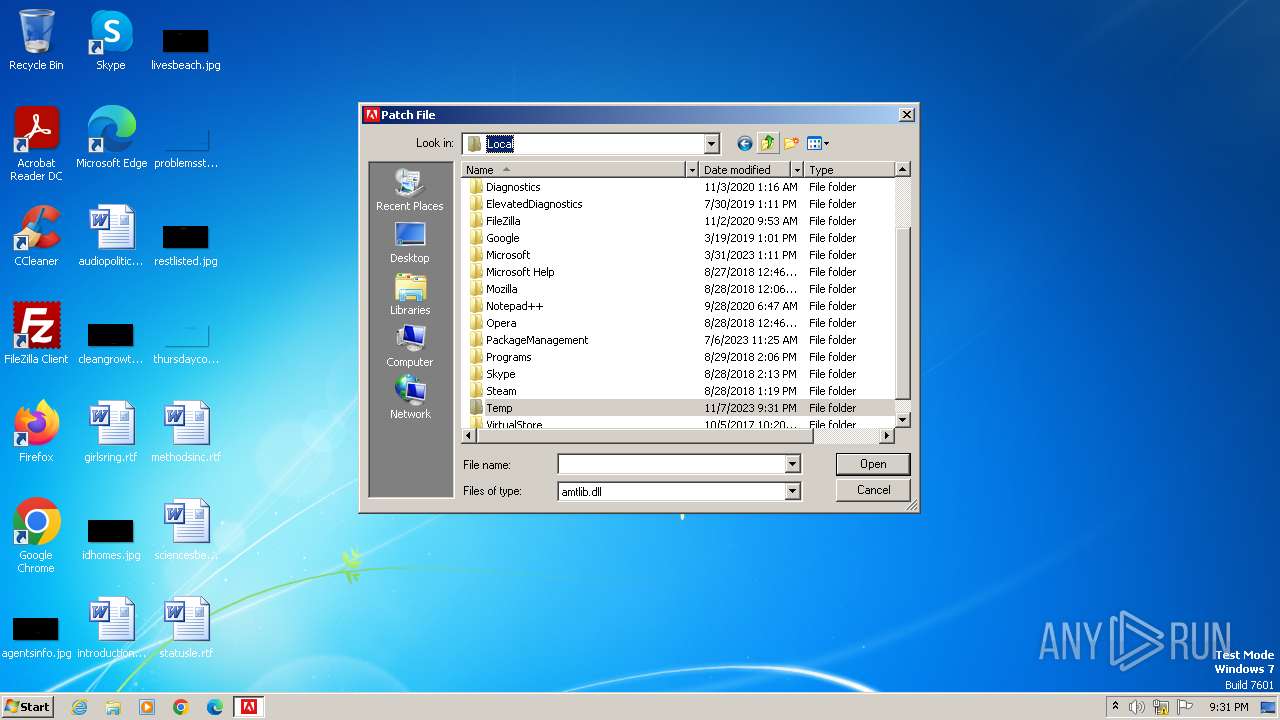1280x720 pixels.
Task: Open Chrome from the taskbar
Action: [x=181, y=707]
